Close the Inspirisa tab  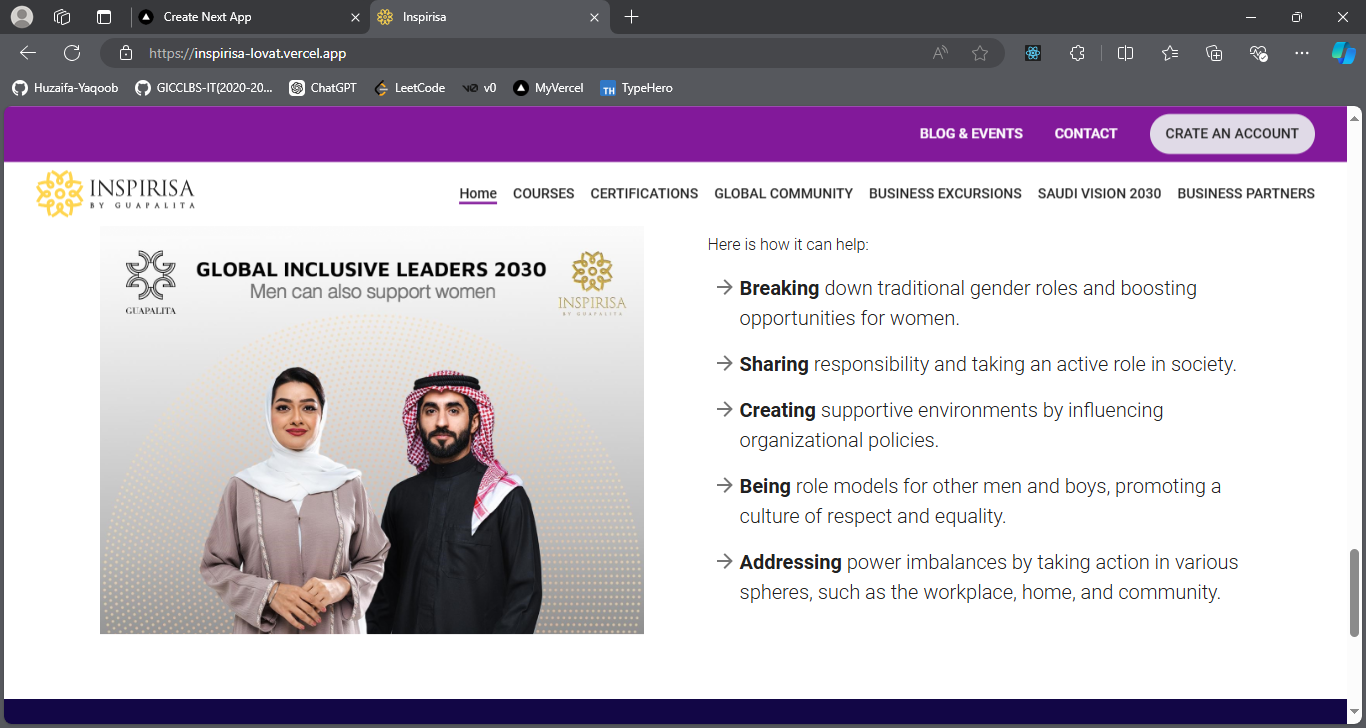click(x=594, y=17)
